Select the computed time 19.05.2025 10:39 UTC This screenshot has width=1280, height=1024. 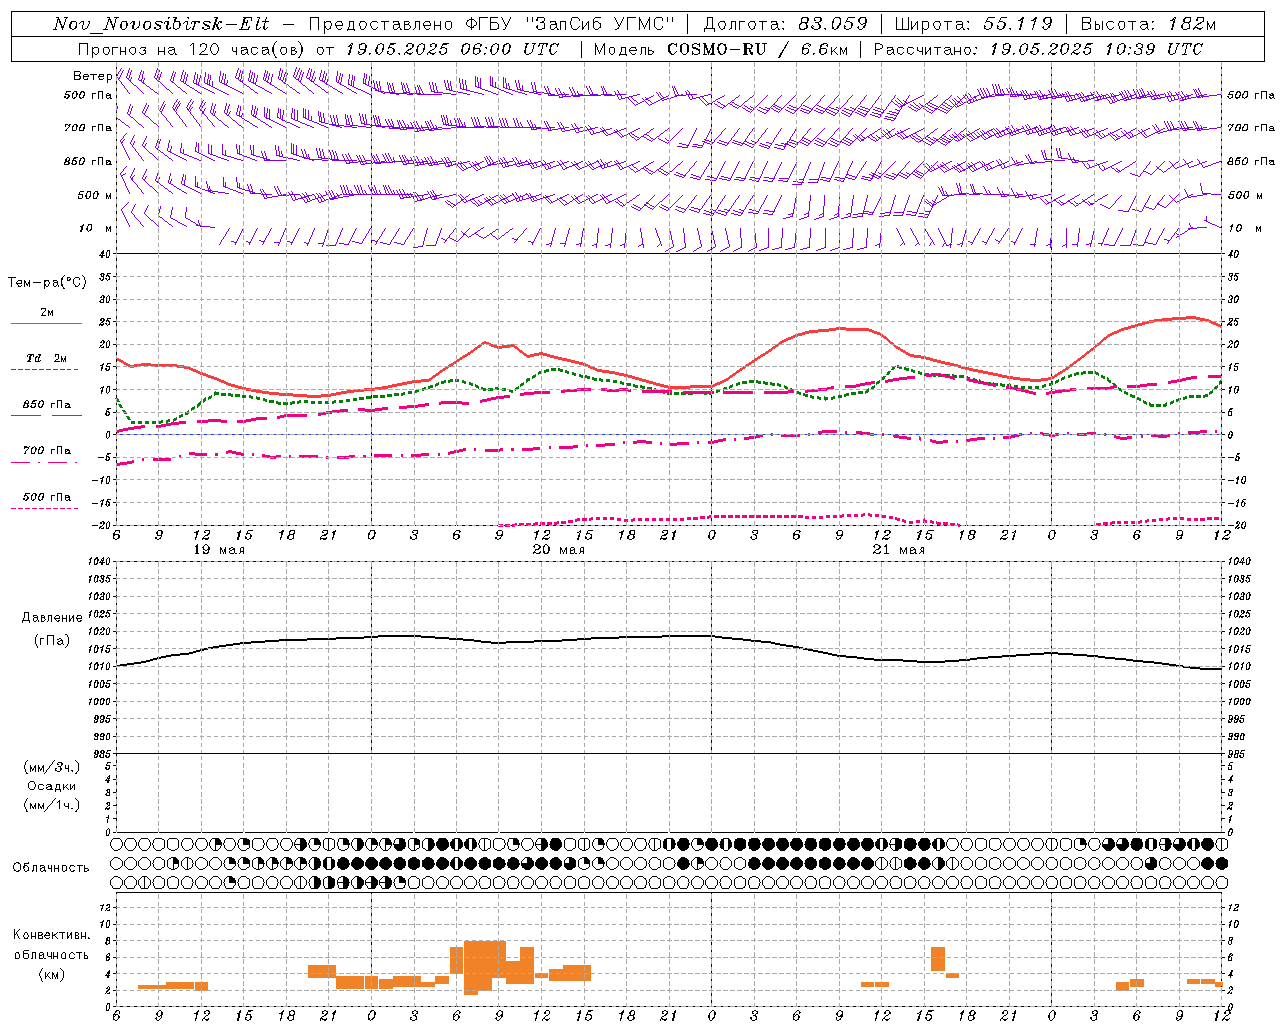(x=1096, y=49)
